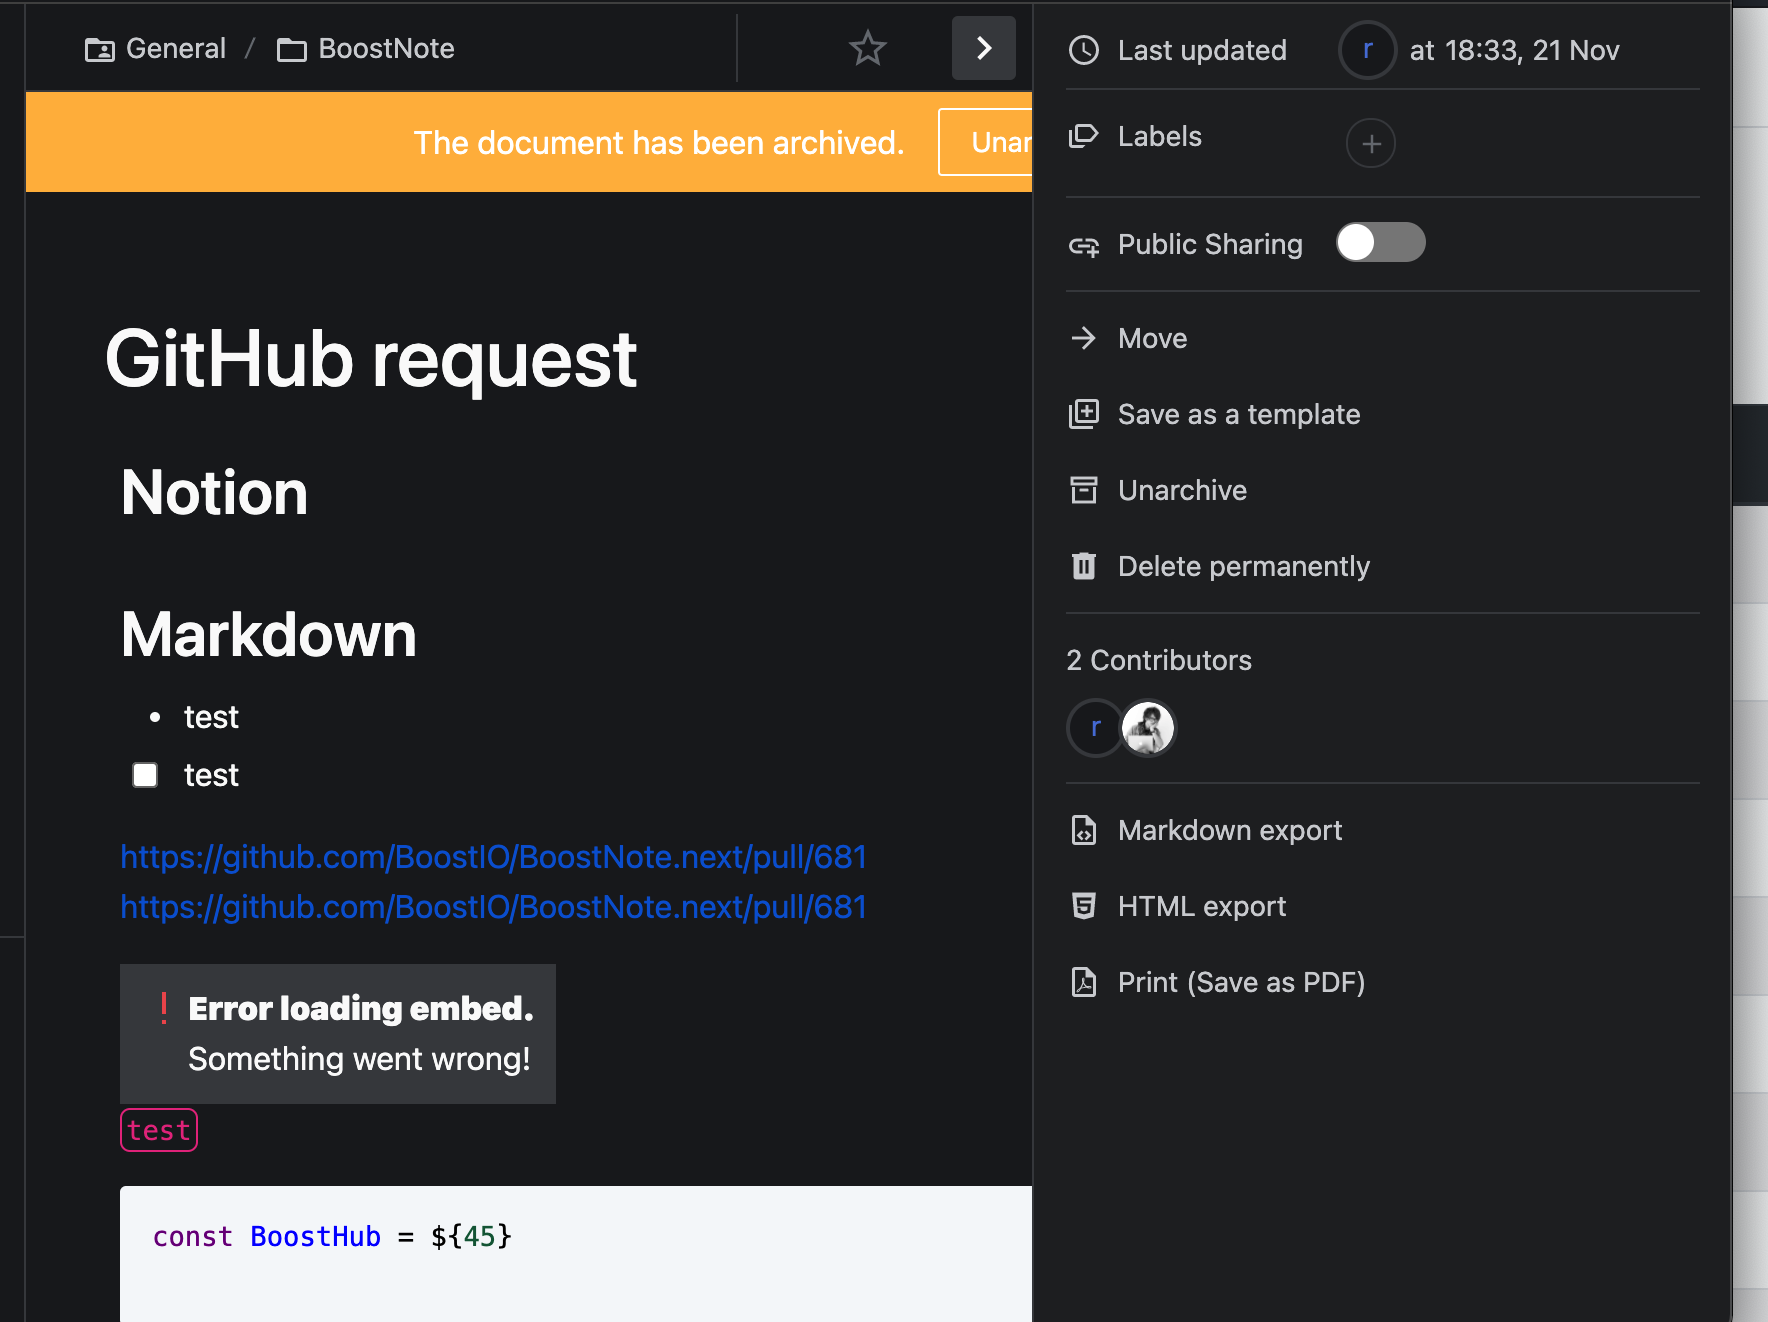The image size is (1768, 1322).
Task: Open the BoostNote folder breadcrumb
Action: (x=366, y=48)
